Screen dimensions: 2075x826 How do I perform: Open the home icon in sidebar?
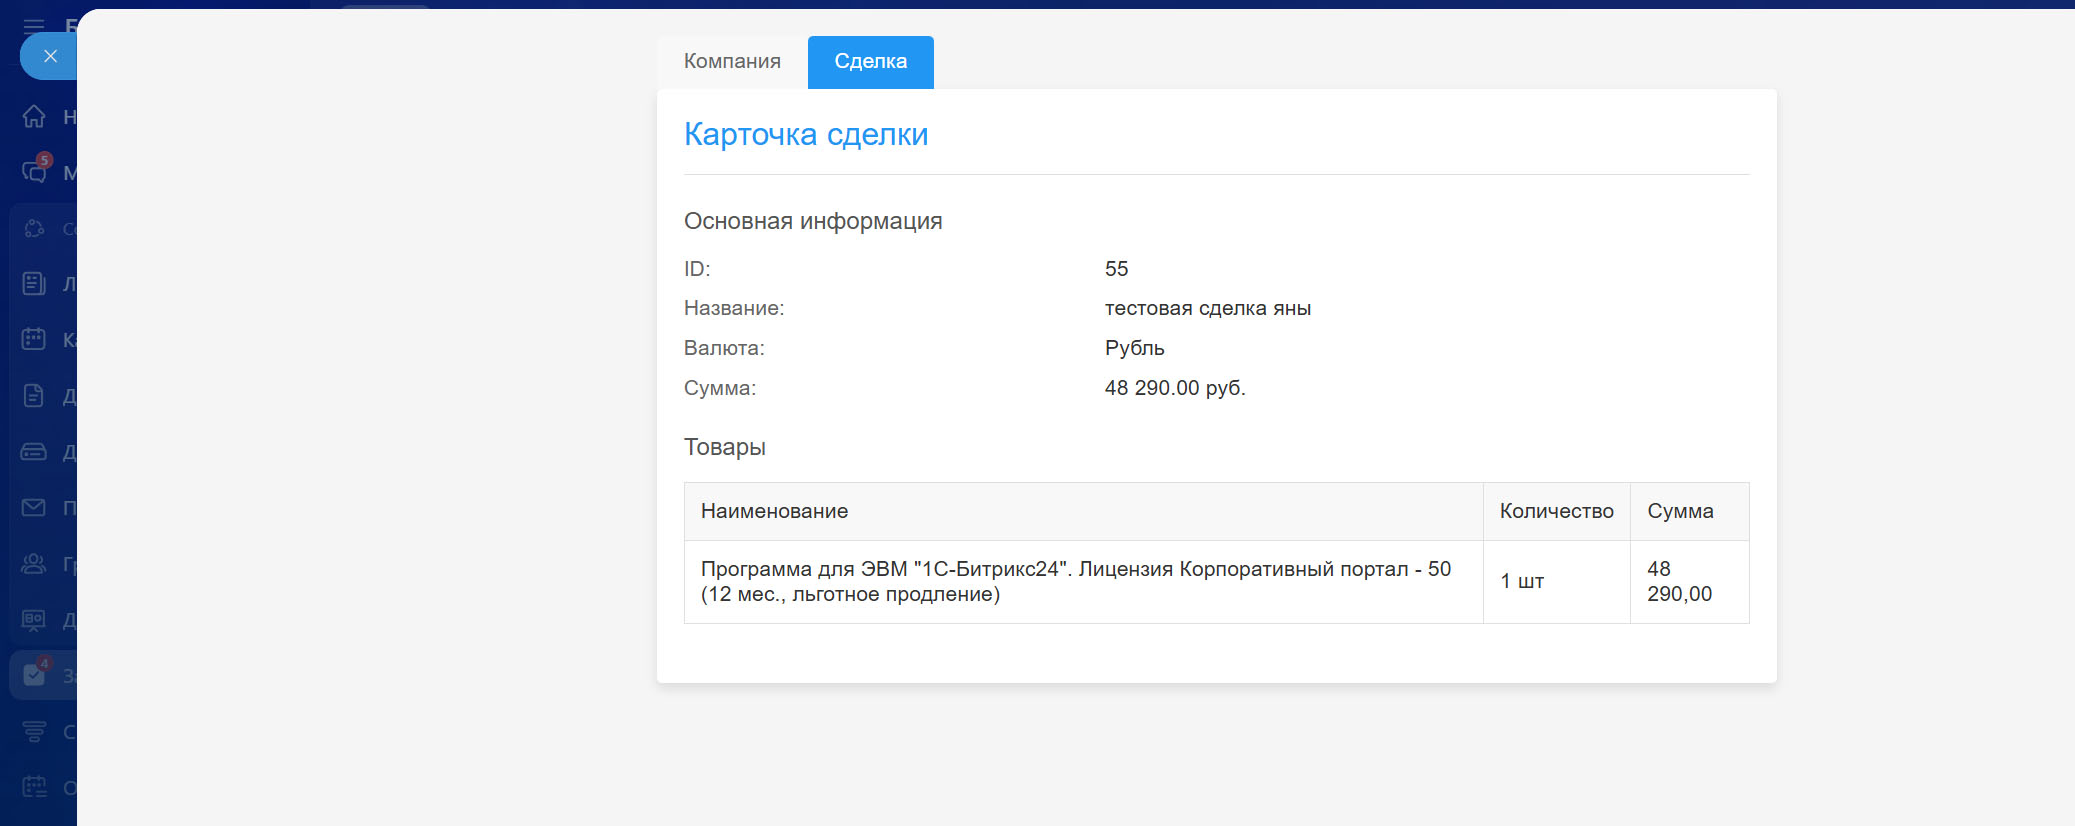pyautogui.click(x=34, y=117)
